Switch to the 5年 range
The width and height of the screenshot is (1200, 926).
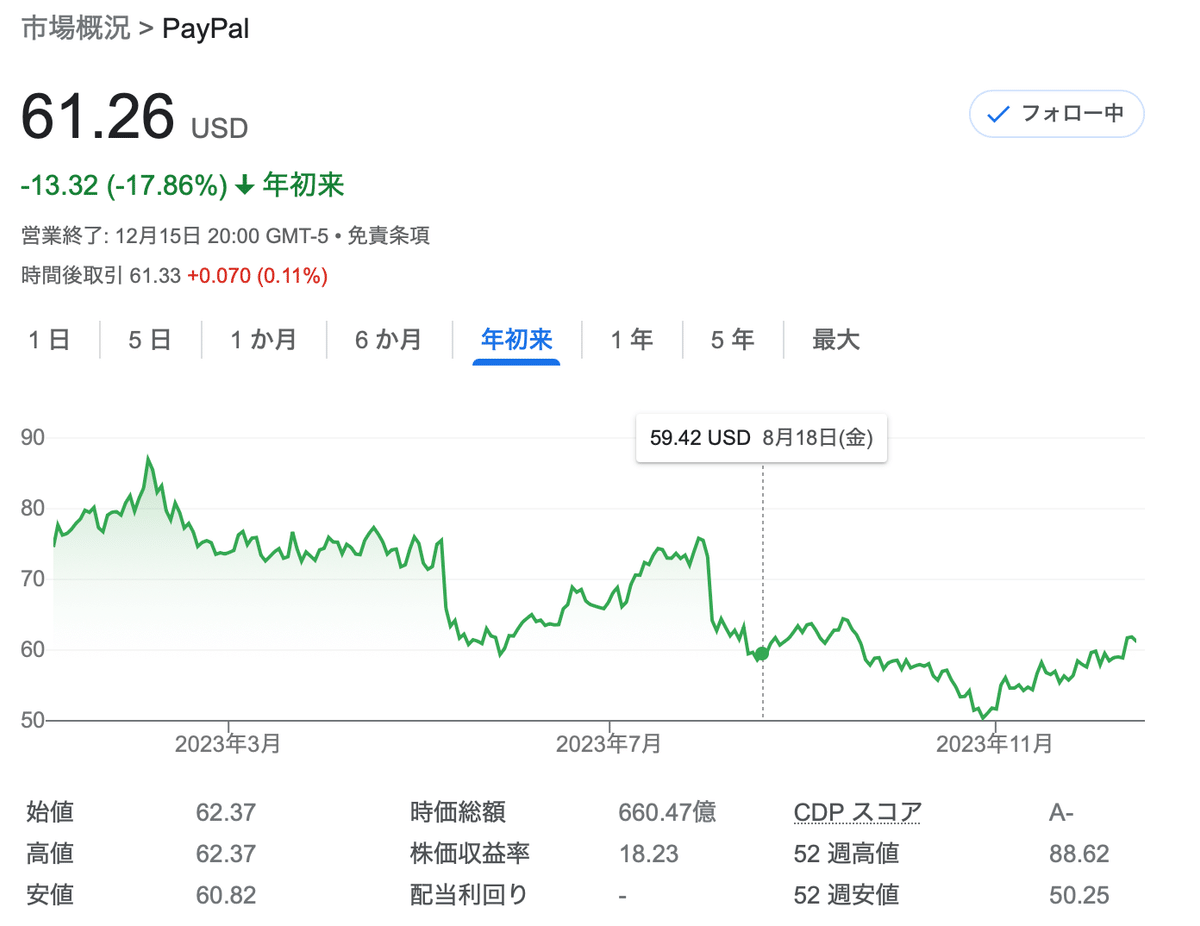pos(733,340)
